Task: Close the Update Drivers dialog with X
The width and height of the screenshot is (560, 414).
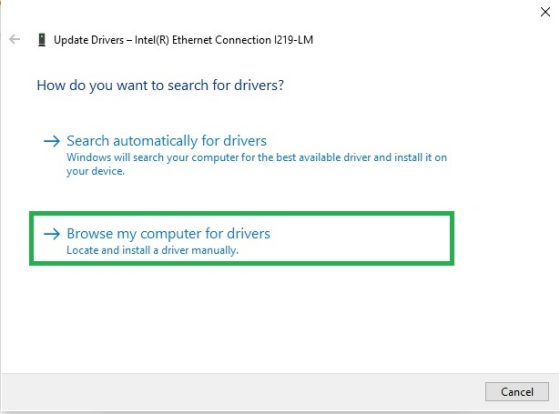Action: coord(545,12)
